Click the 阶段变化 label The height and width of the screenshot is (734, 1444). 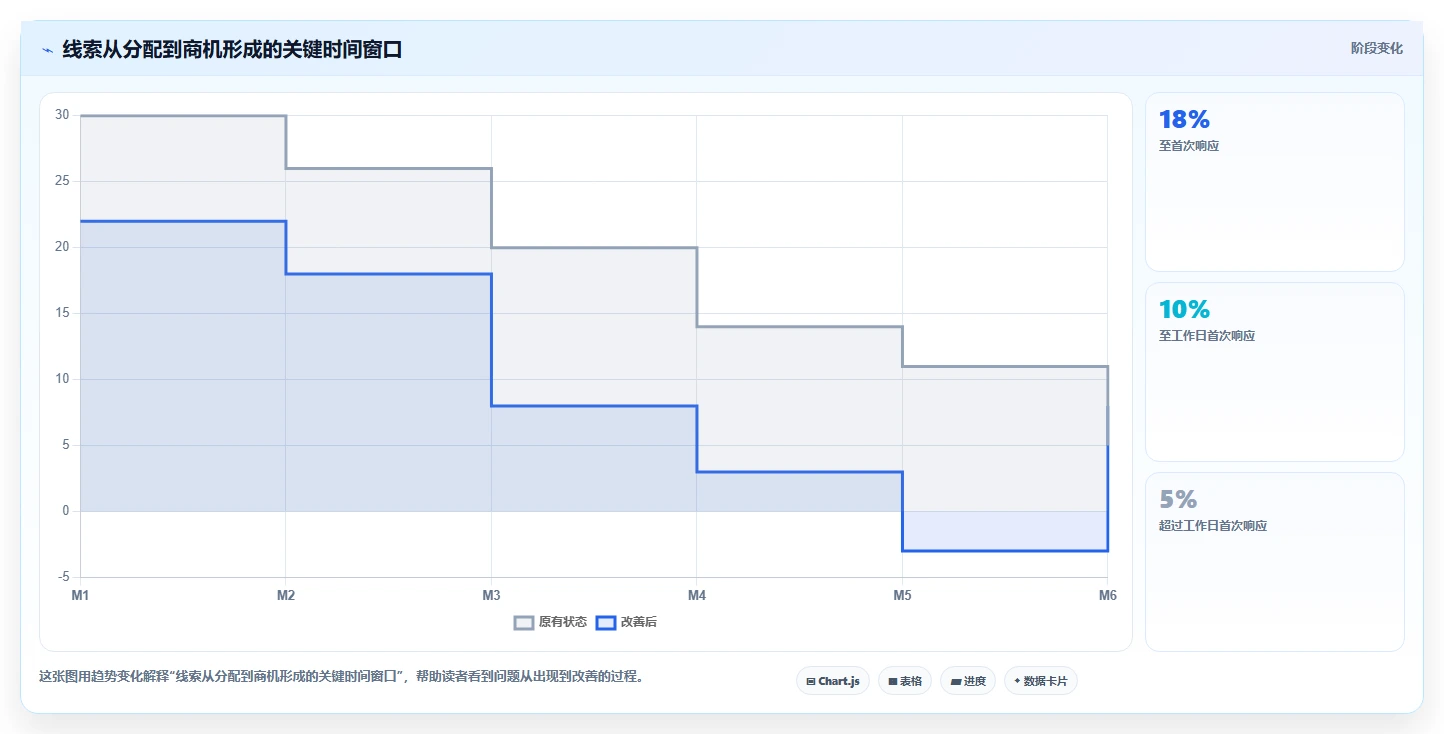(x=1377, y=48)
